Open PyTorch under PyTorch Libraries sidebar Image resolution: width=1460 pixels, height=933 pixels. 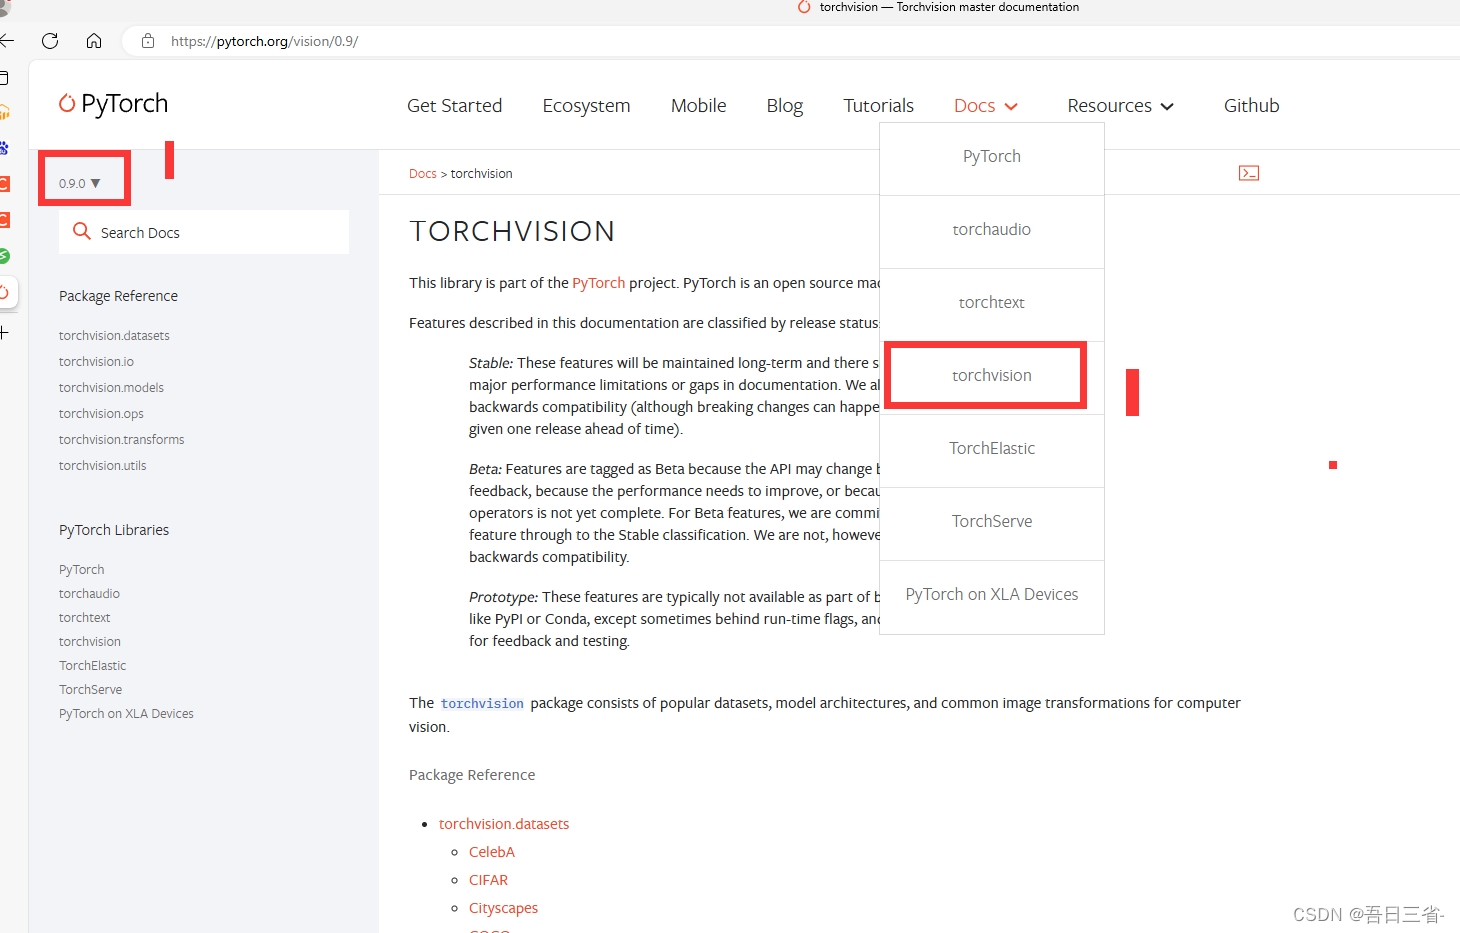click(x=81, y=570)
